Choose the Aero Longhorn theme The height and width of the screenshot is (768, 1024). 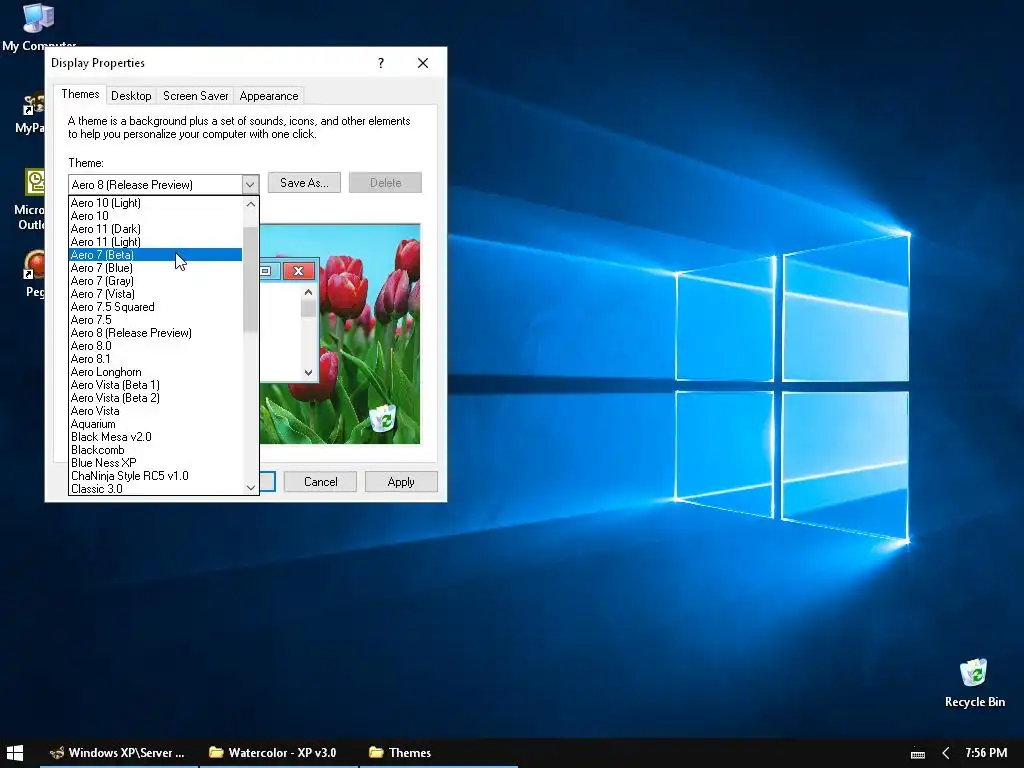tap(155, 372)
